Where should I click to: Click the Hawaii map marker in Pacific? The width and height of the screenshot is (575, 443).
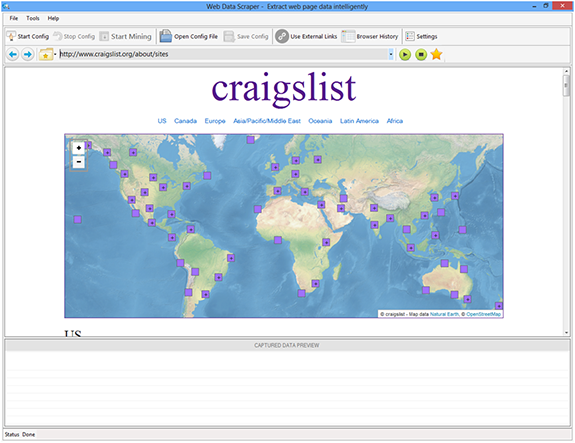tap(77, 219)
